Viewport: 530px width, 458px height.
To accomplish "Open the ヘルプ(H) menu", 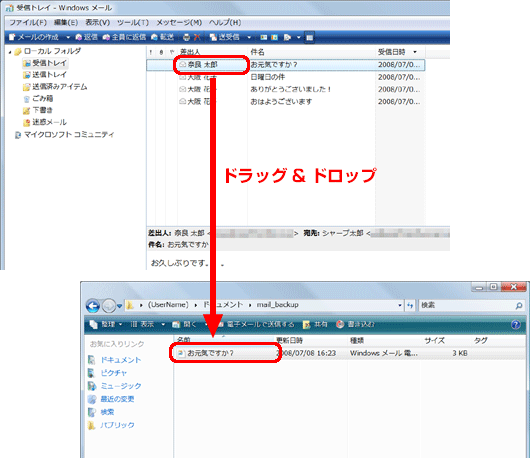I will click(225, 23).
